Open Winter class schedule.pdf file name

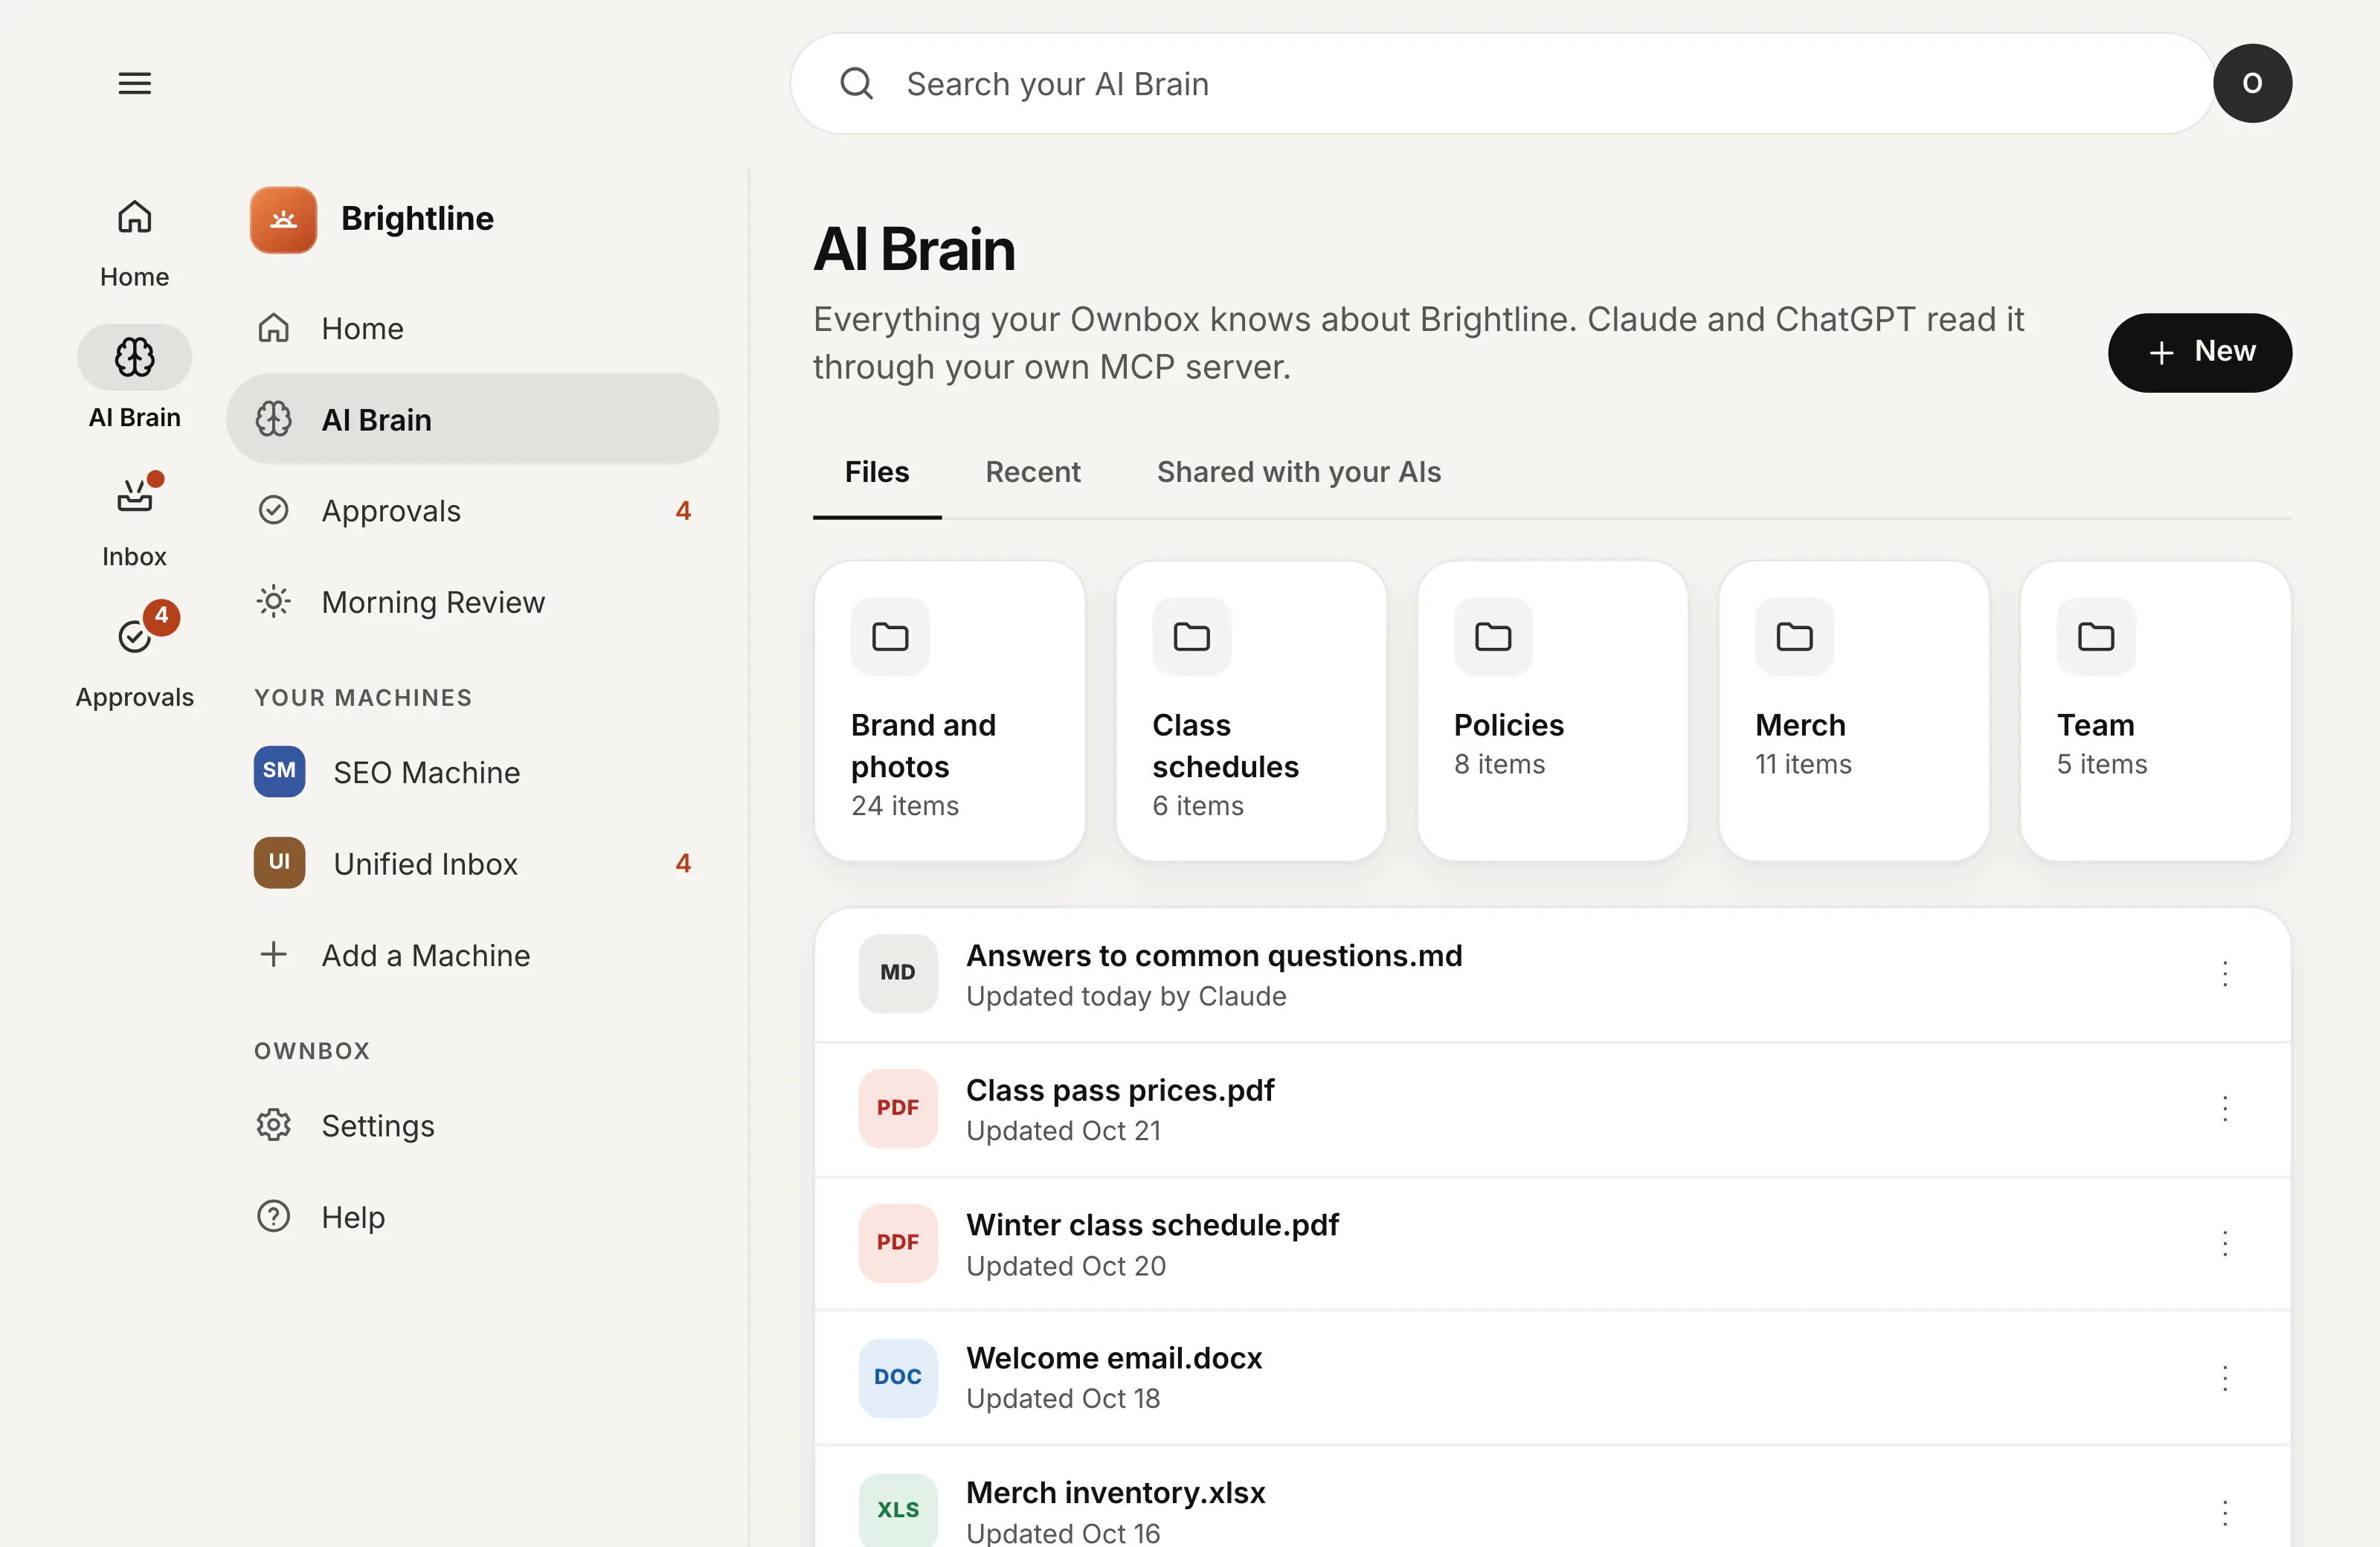(1152, 1224)
